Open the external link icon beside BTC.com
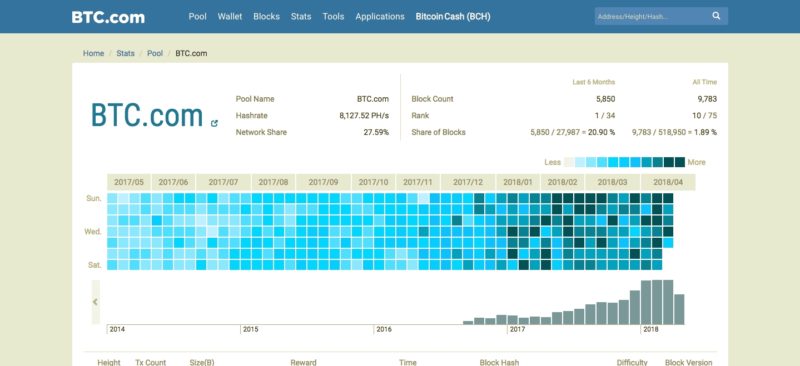The height and width of the screenshot is (366, 800). click(214, 123)
